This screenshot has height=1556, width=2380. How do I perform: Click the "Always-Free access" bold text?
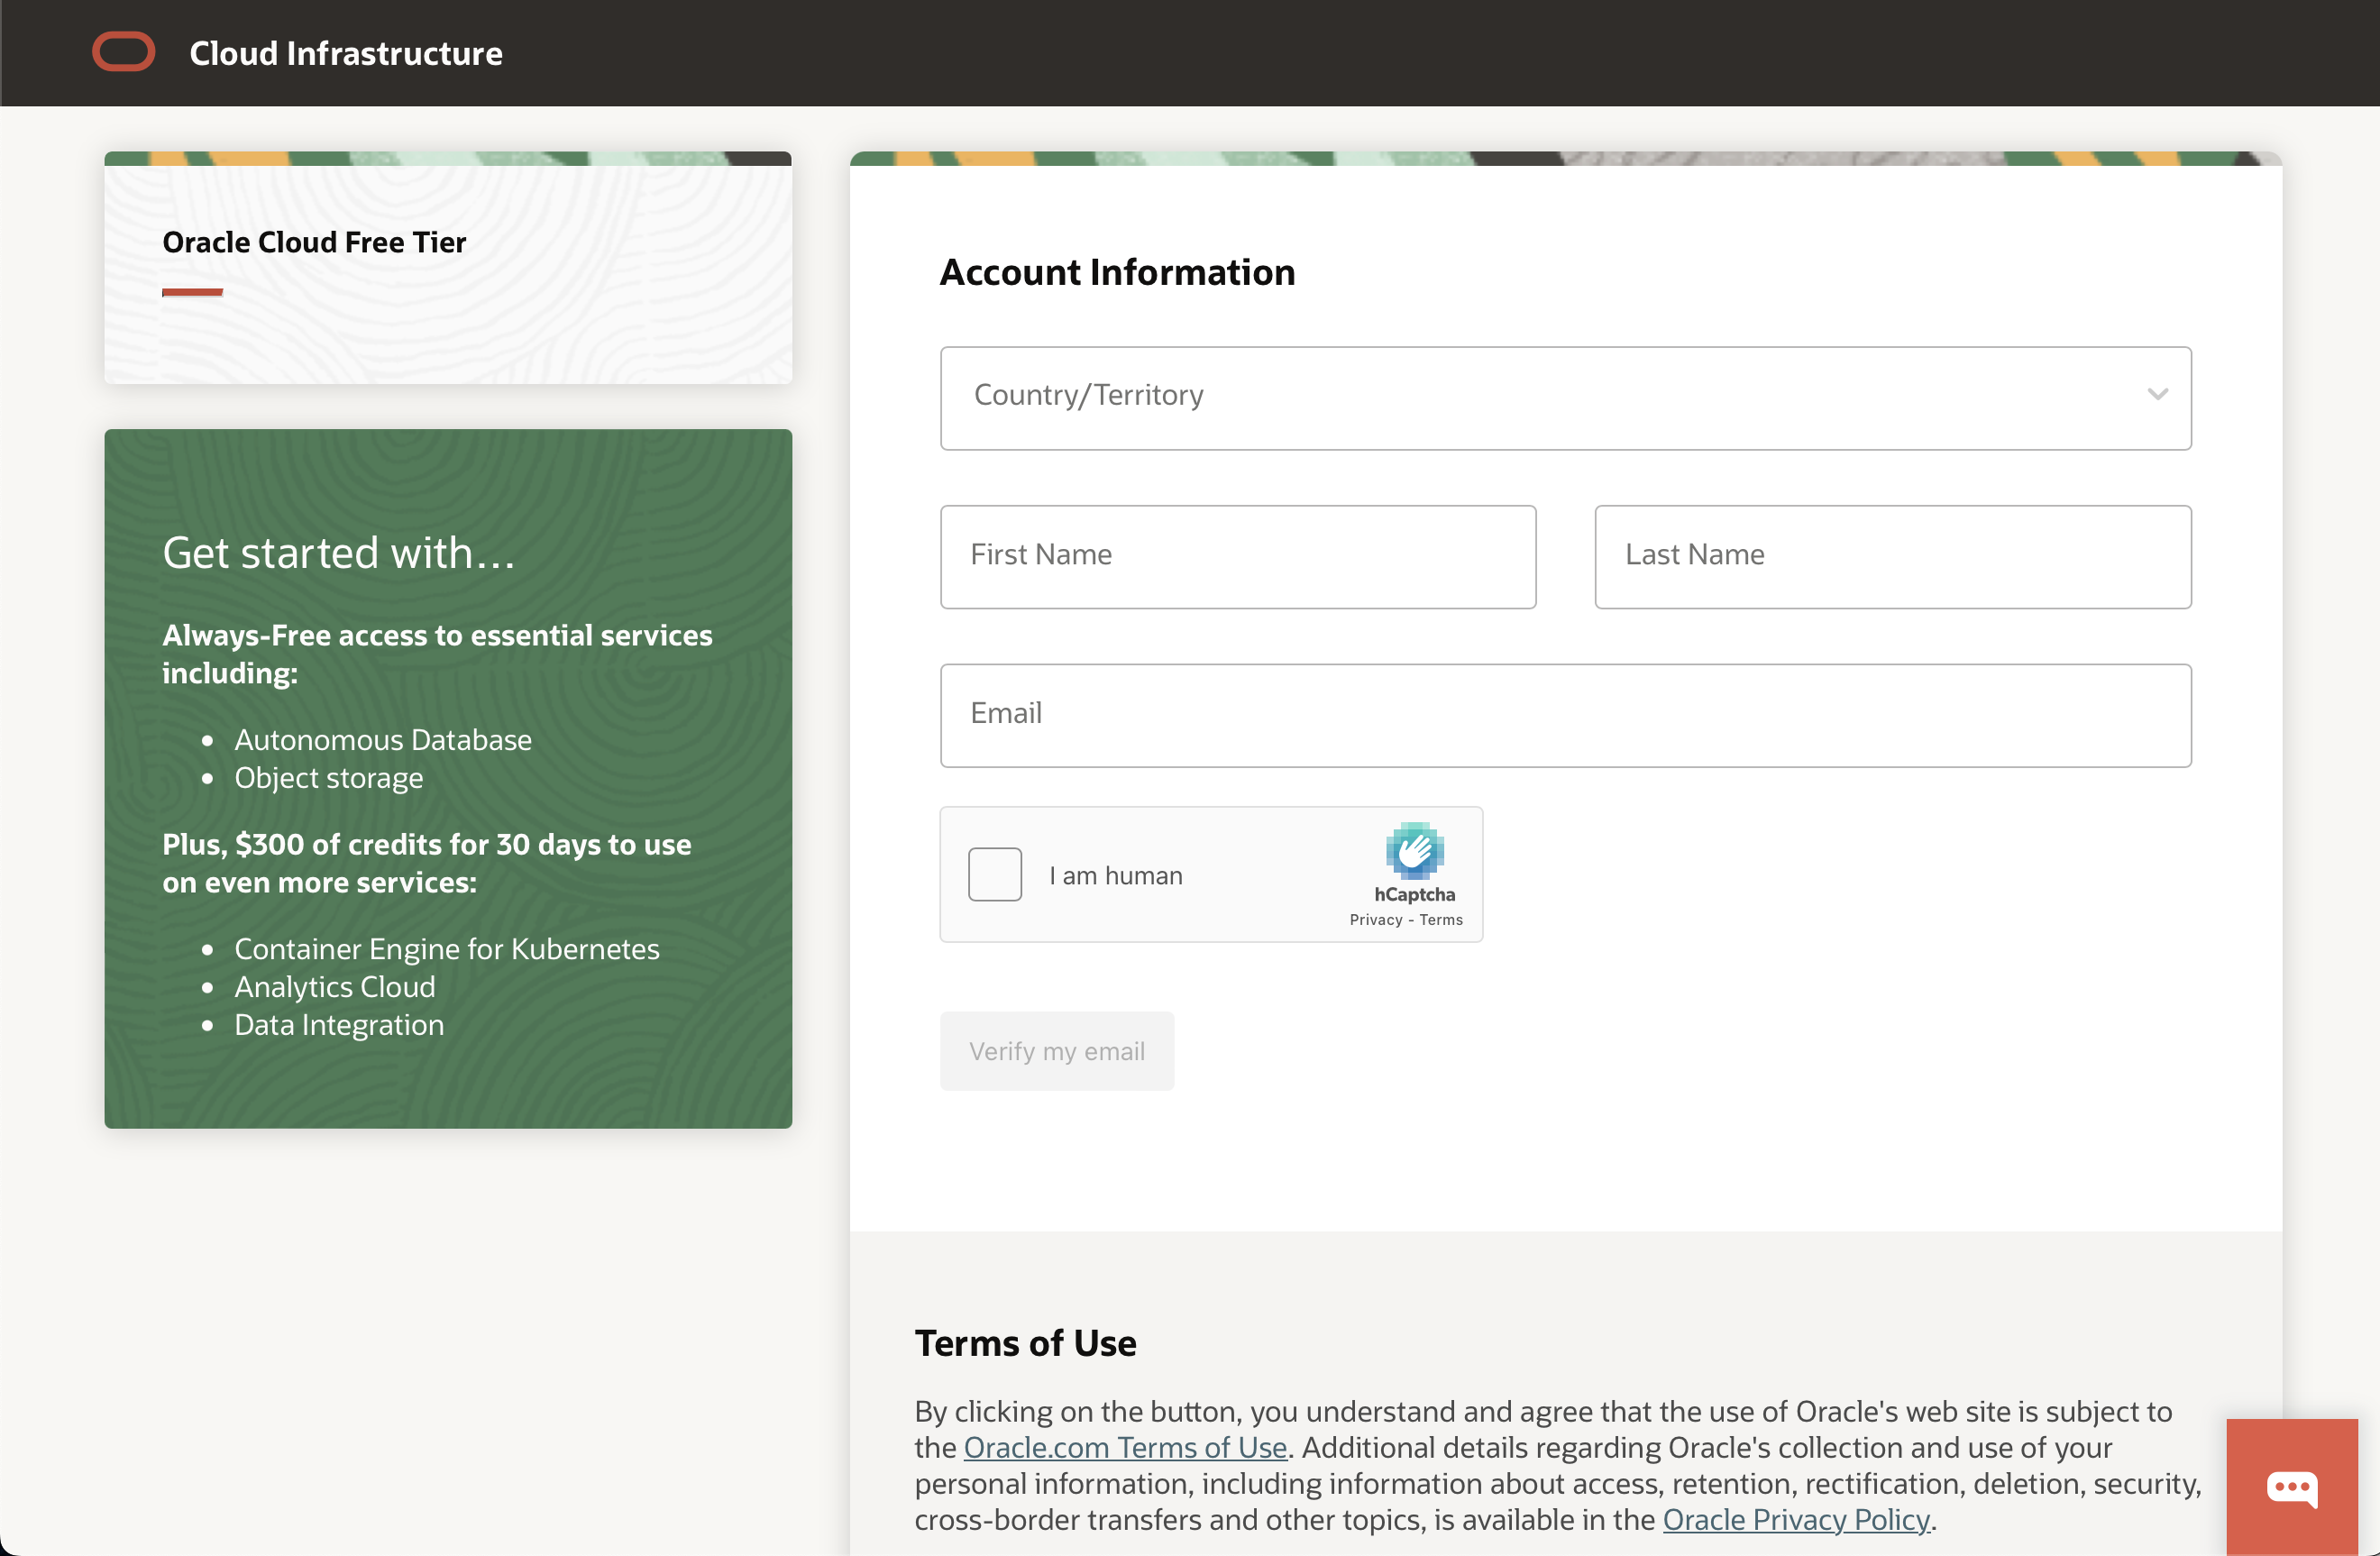(x=437, y=654)
